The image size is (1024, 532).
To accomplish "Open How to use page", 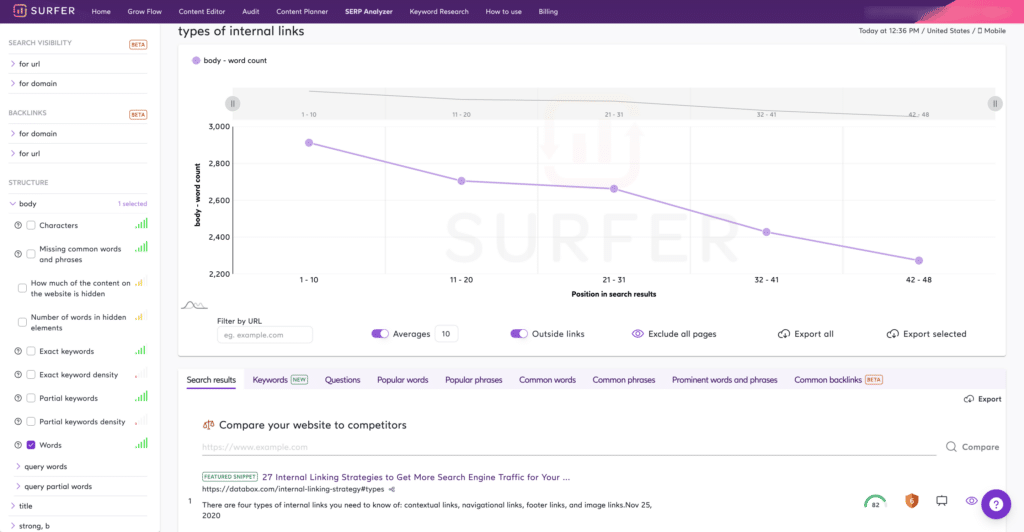I will coord(504,11).
